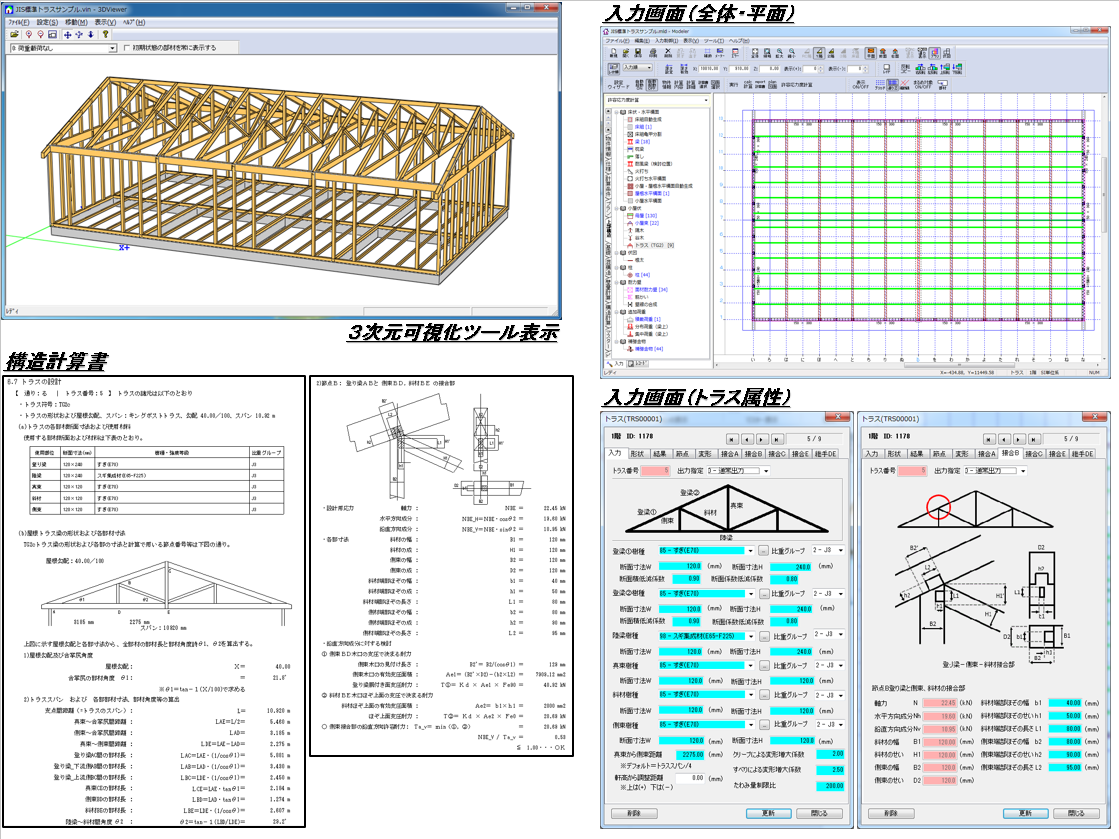
Task: Click the report 計算書 icon in Modeler
Action: coord(760,84)
